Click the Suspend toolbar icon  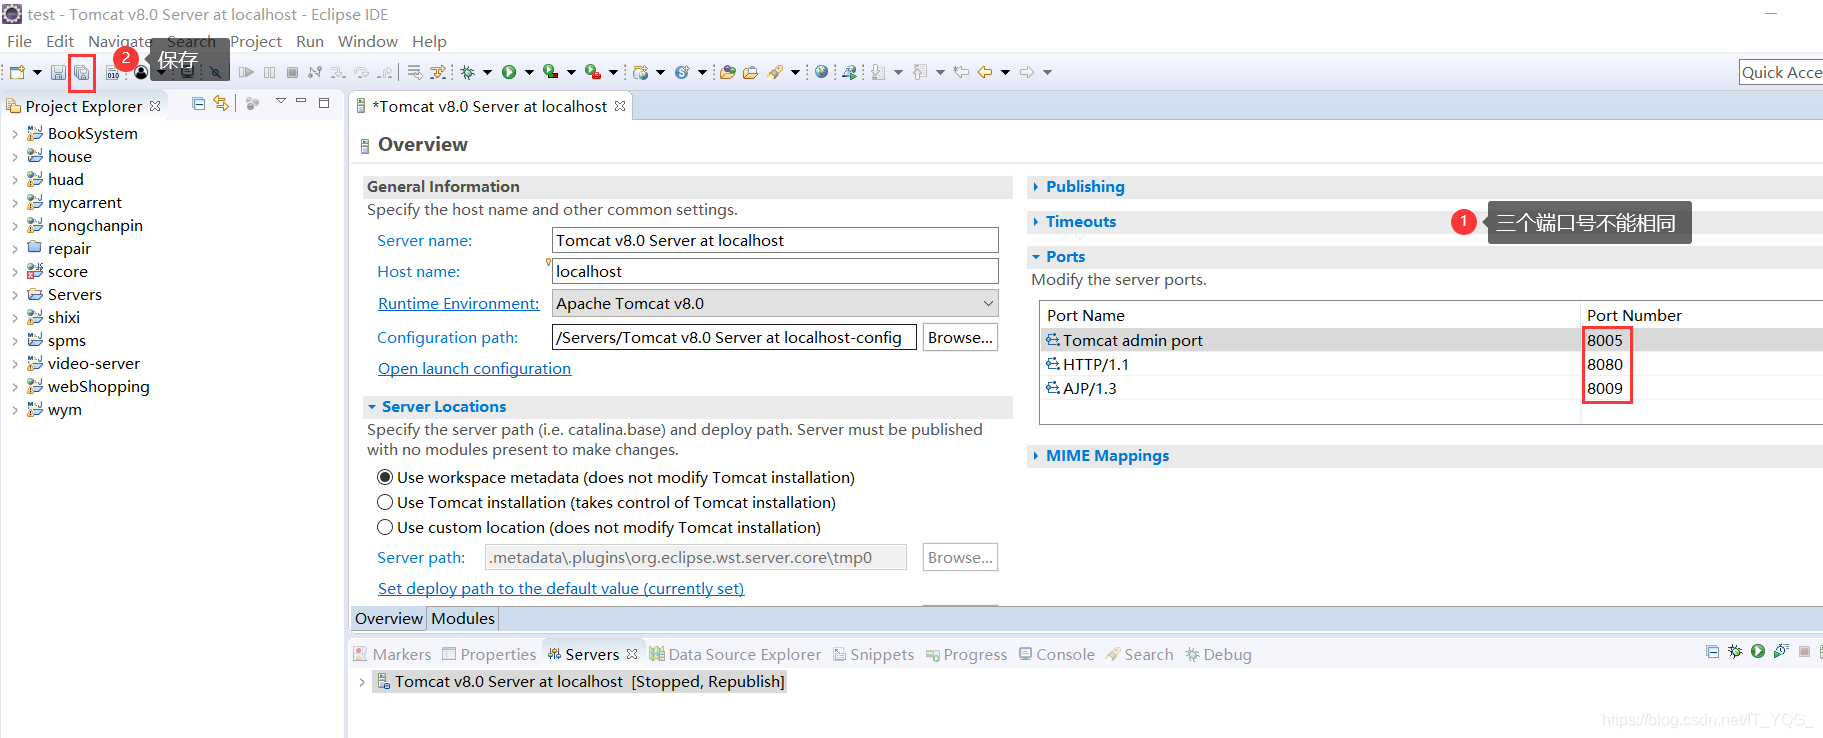coord(269,72)
